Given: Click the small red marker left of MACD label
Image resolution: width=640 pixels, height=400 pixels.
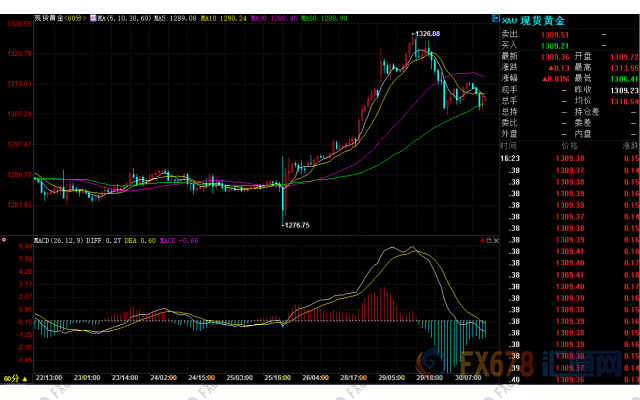Looking at the screenshot, I should [5, 241].
